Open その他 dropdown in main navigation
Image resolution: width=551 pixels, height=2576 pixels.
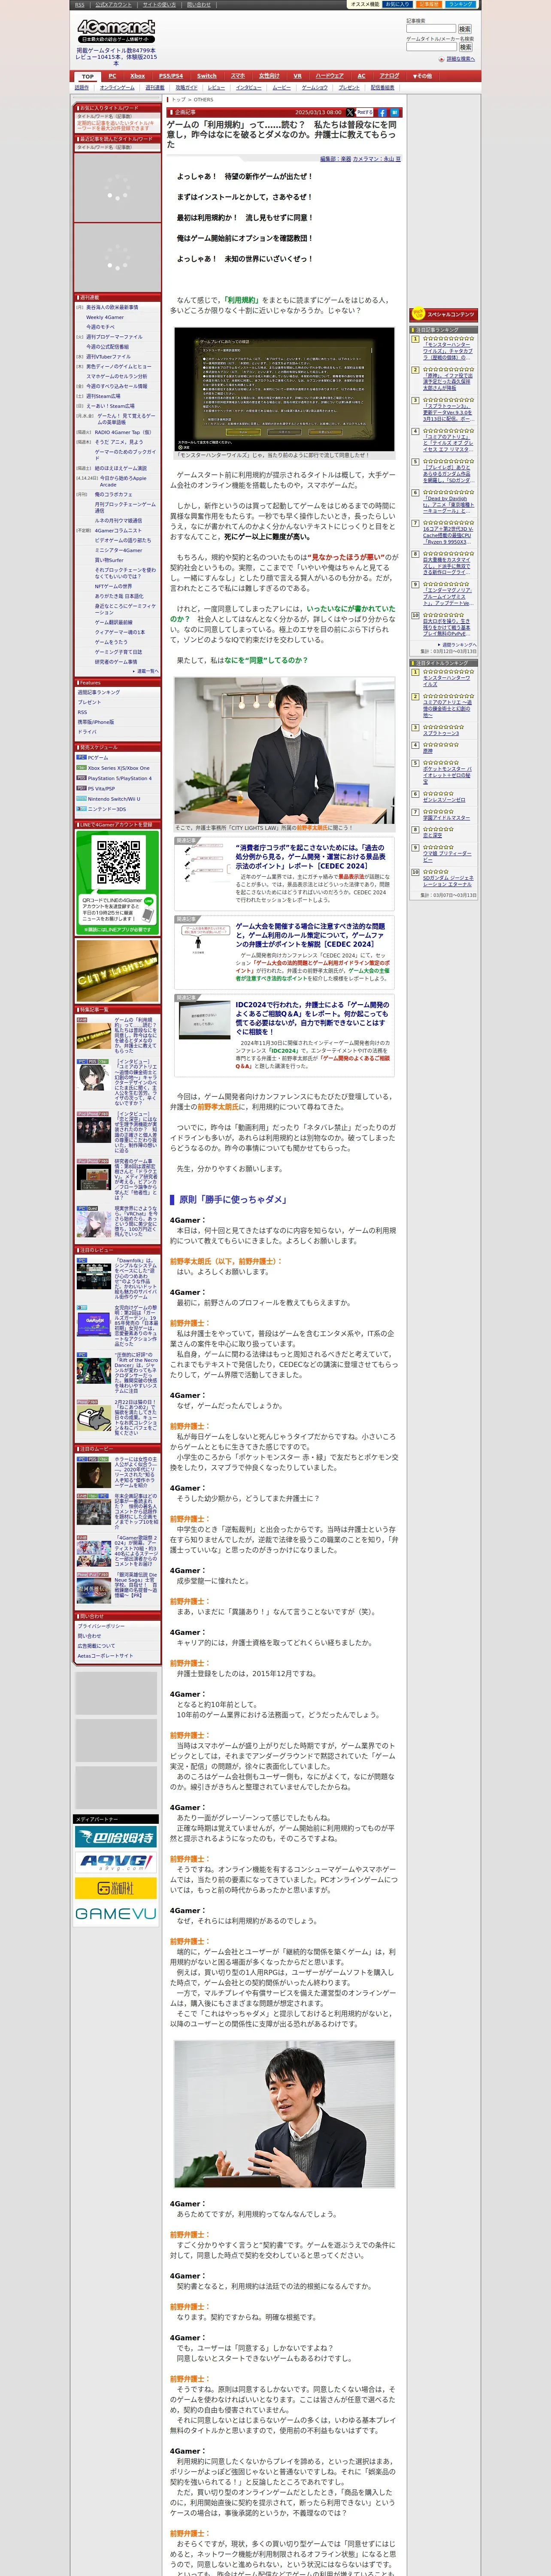click(x=423, y=76)
